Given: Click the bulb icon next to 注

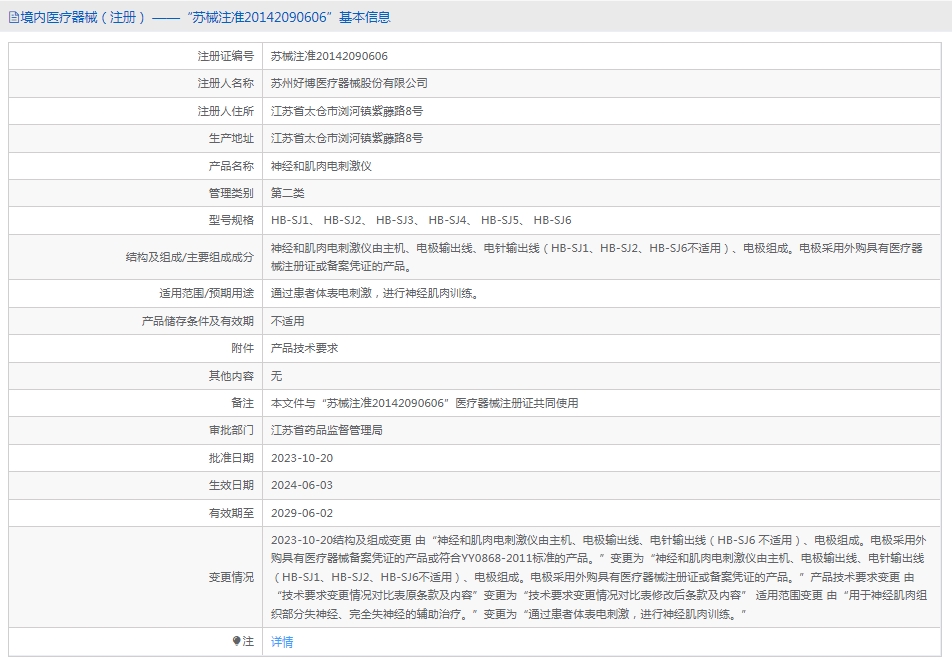Looking at the screenshot, I should [x=236, y=641].
